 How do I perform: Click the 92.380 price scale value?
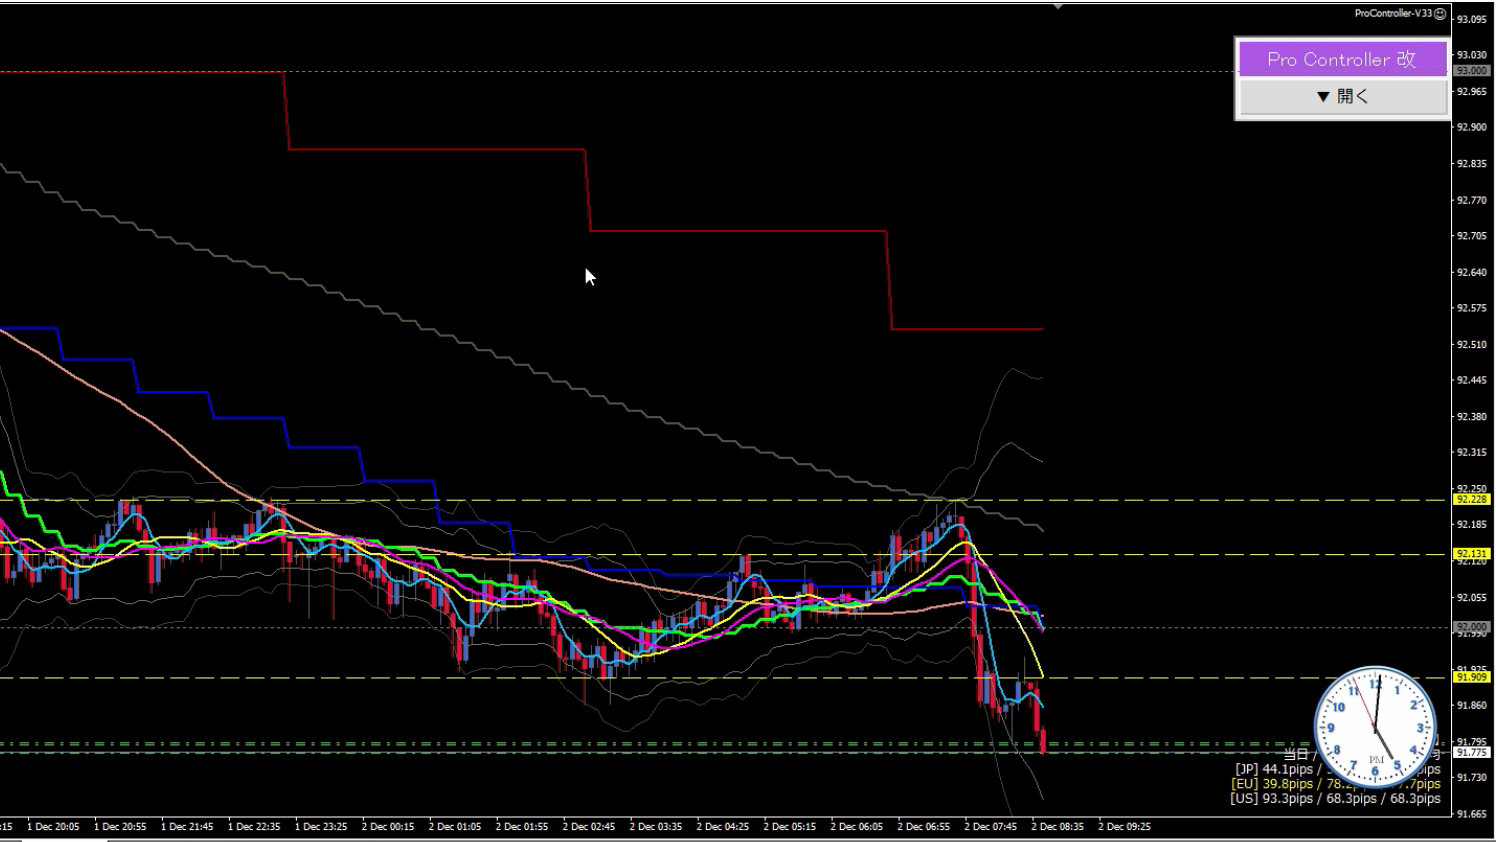click(1472, 416)
